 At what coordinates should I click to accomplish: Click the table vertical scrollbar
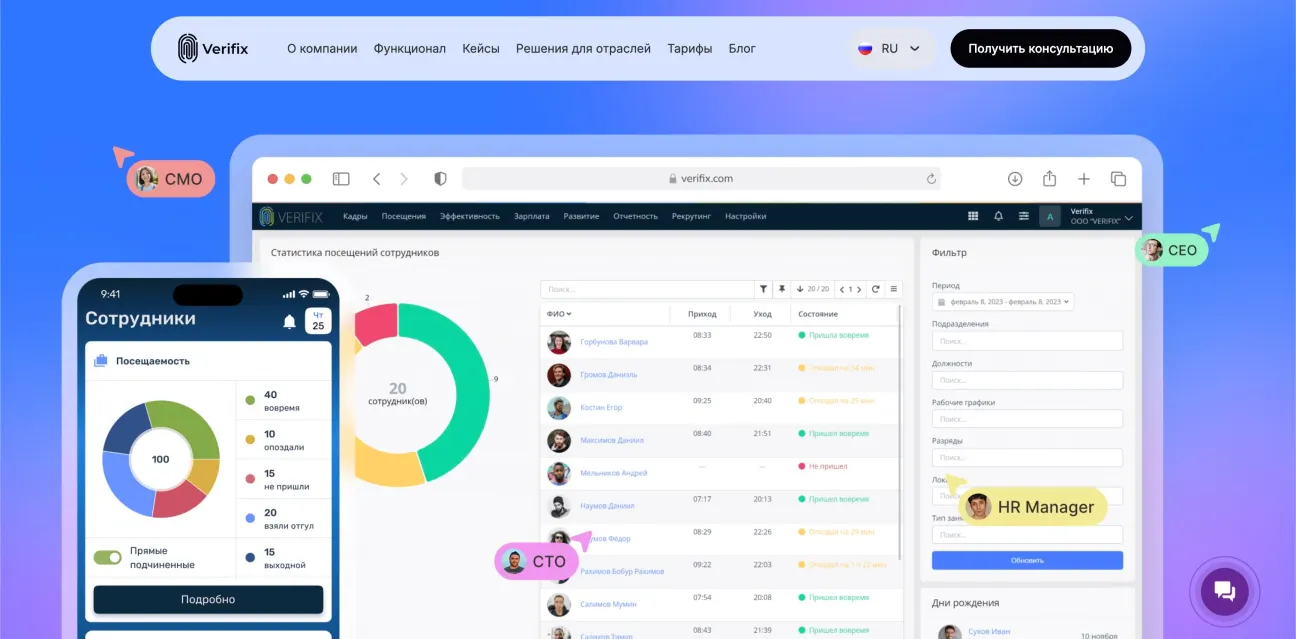click(901, 432)
